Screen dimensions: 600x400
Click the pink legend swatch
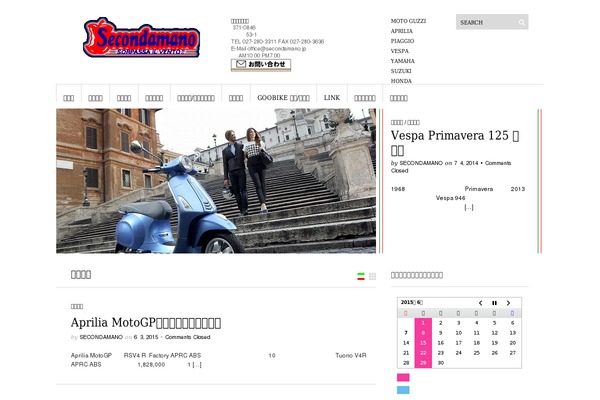click(x=403, y=377)
